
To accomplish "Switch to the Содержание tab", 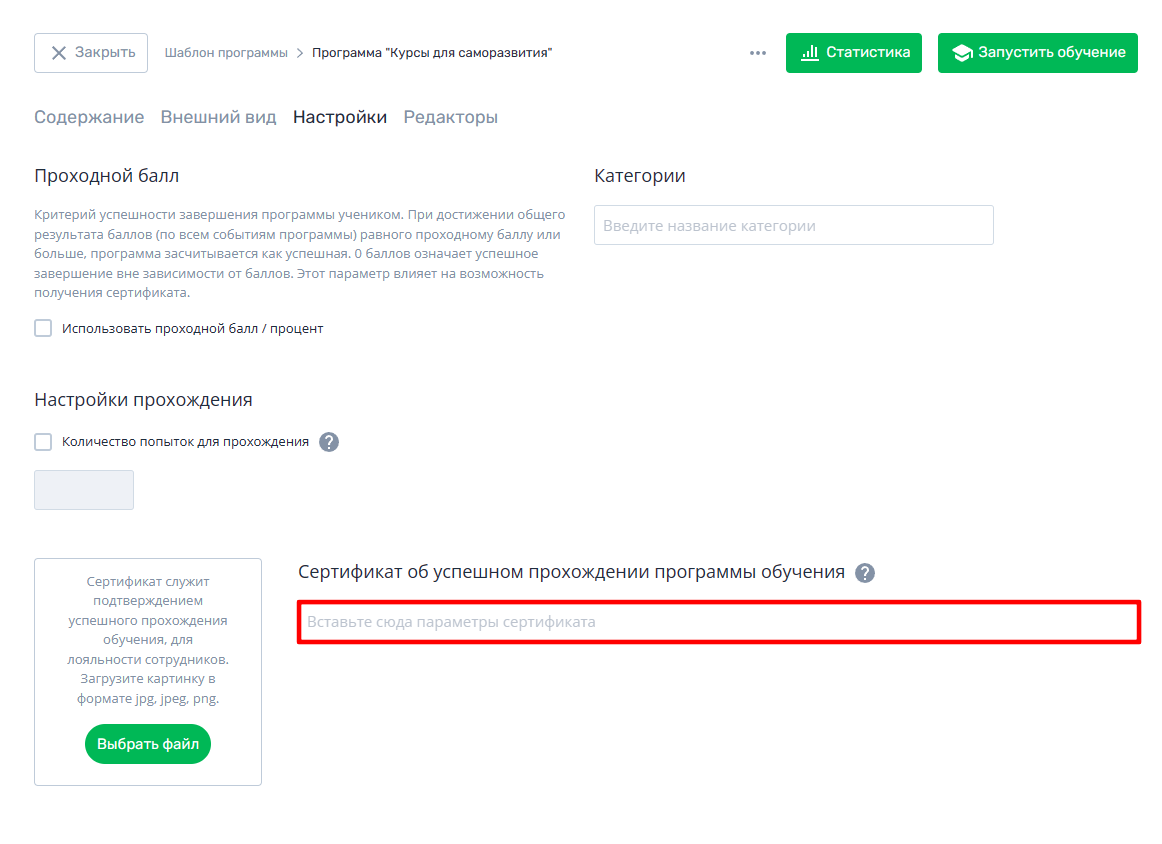I will (89, 117).
